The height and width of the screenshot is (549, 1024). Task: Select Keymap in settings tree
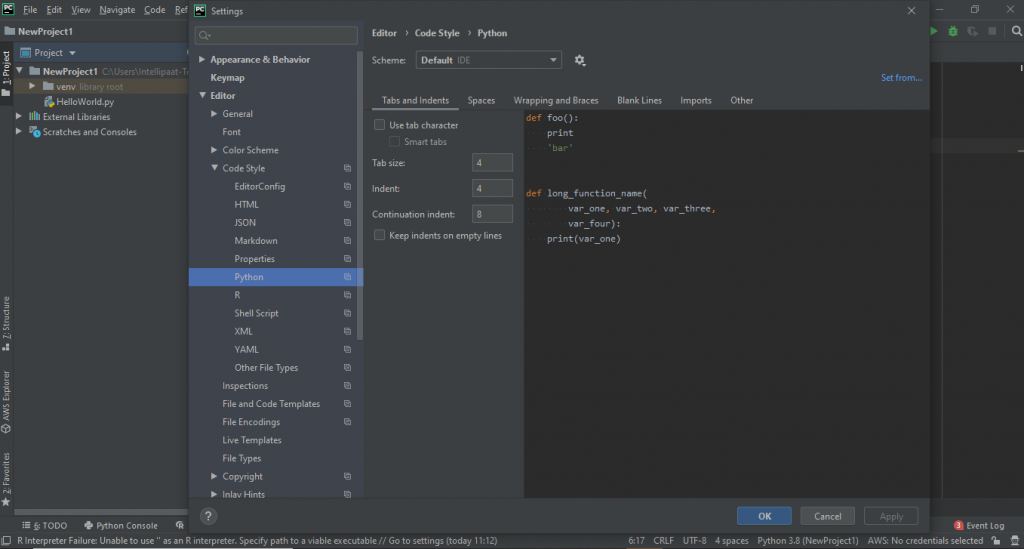pos(227,78)
